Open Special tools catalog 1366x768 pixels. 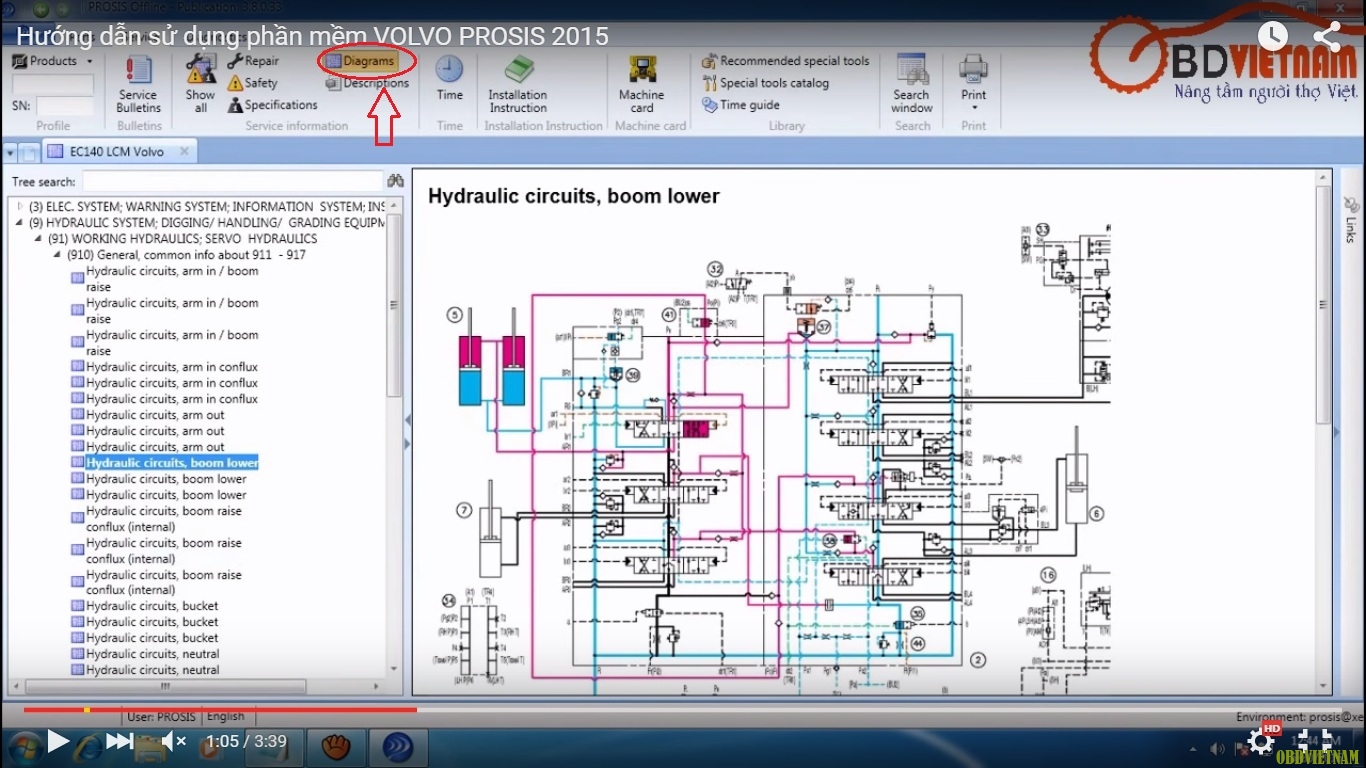[766, 83]
